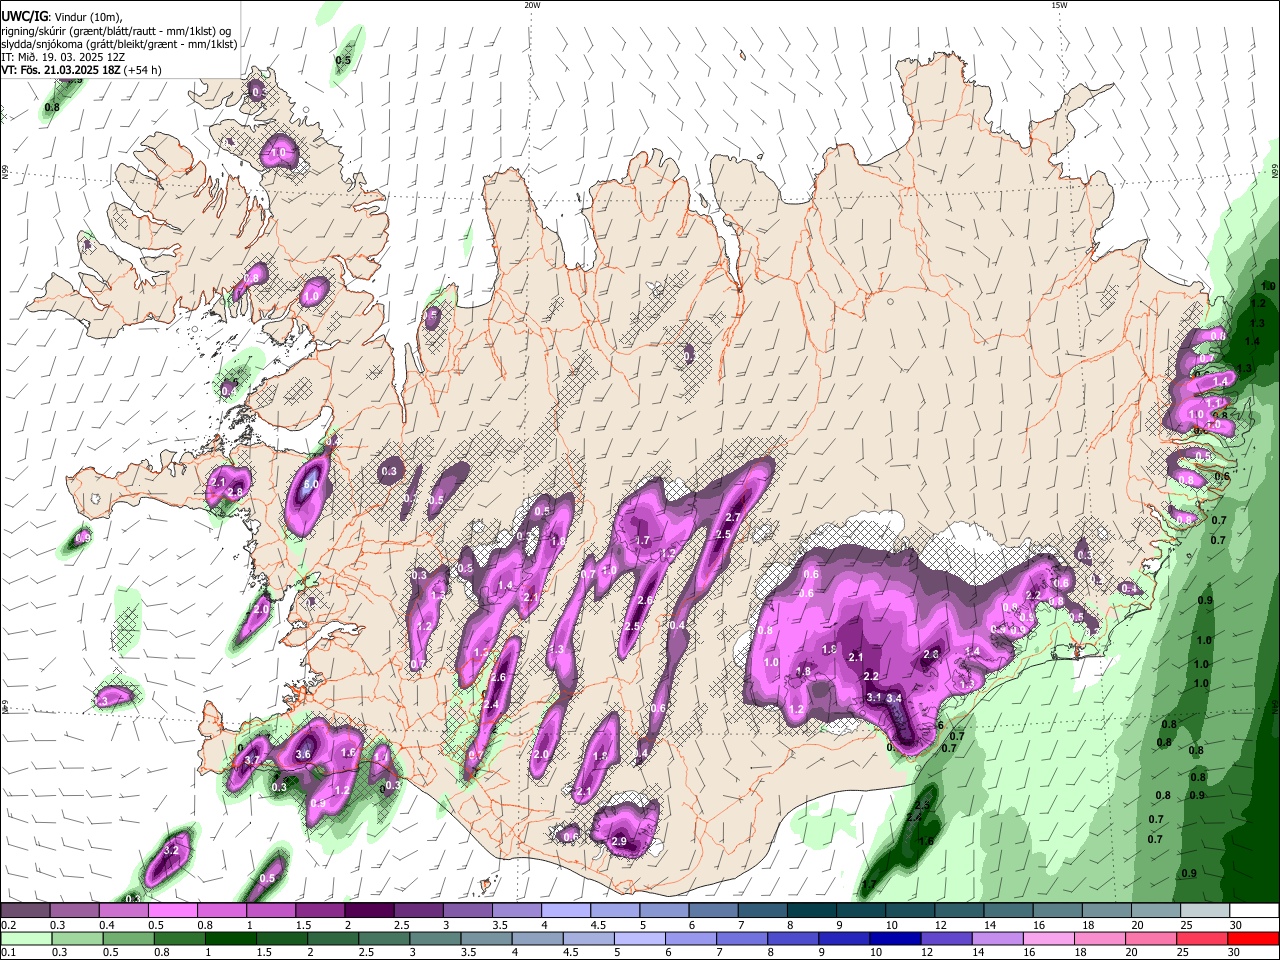Click the title line 'UWC/IG: Vindur (10m),'
1280x960 pixels.
tap(61, 16)
